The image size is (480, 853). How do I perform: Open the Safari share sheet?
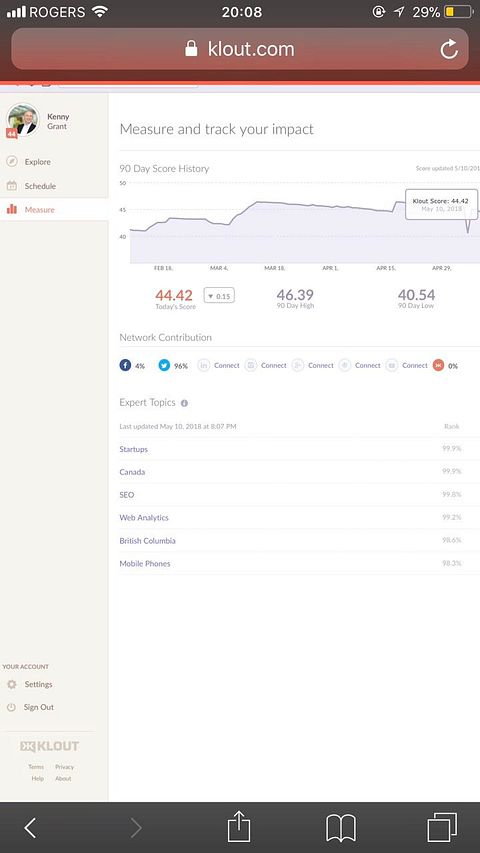click(238, 827)
